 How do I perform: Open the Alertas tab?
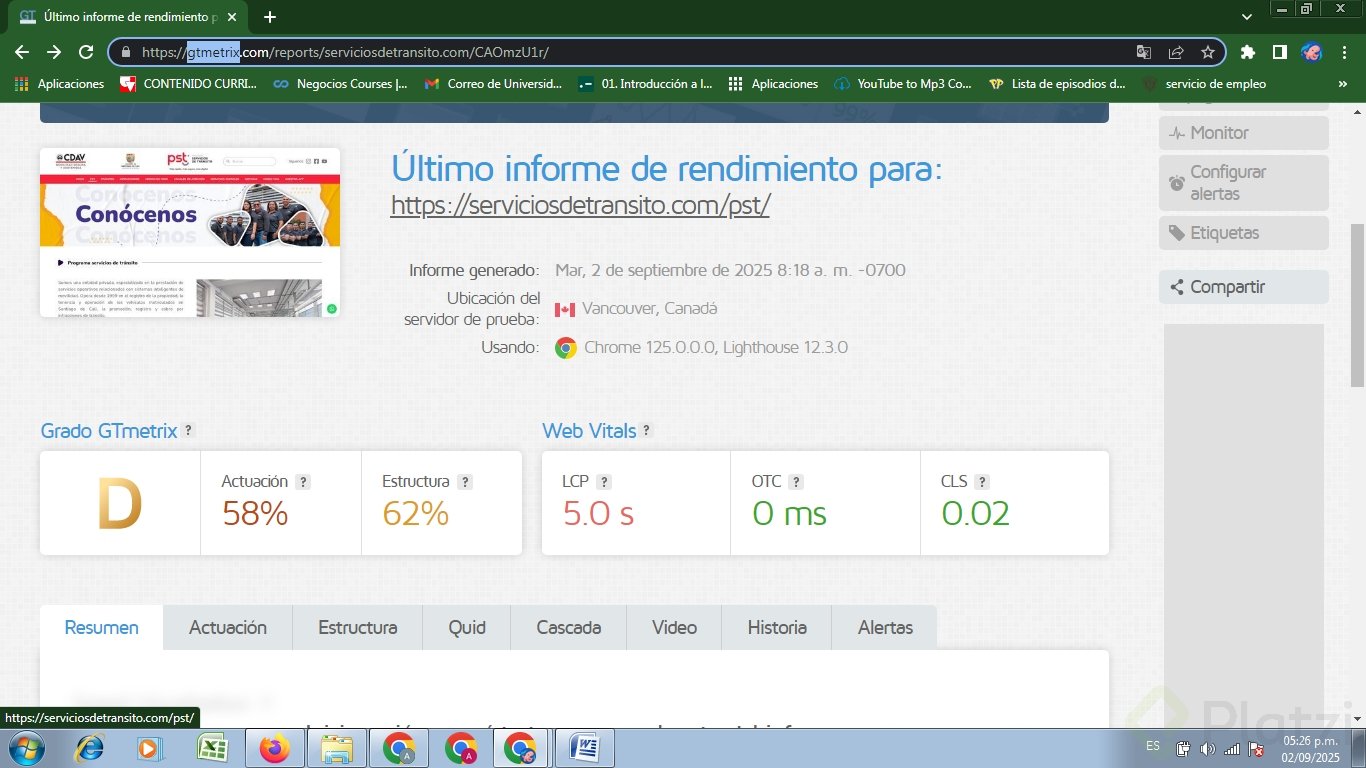[x=885, y=628]
